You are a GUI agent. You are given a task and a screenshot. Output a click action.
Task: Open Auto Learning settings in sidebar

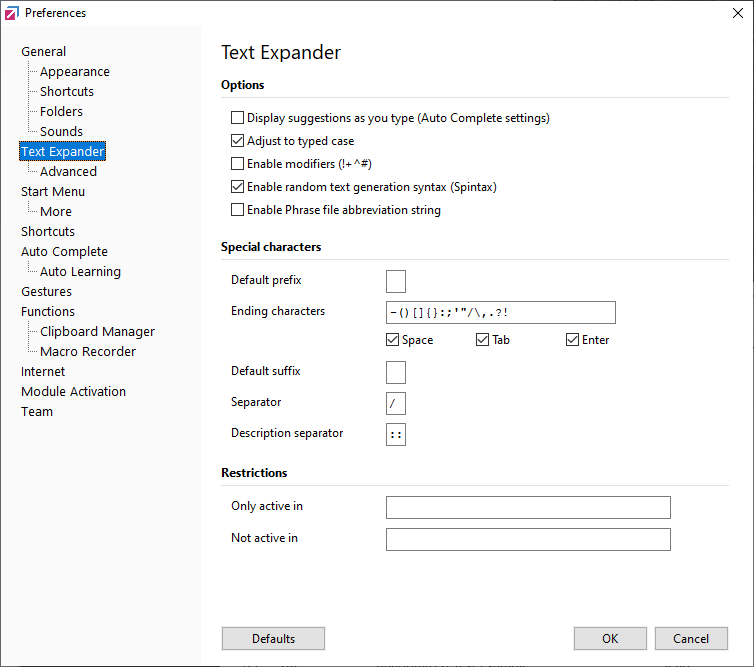coord(80,272)
